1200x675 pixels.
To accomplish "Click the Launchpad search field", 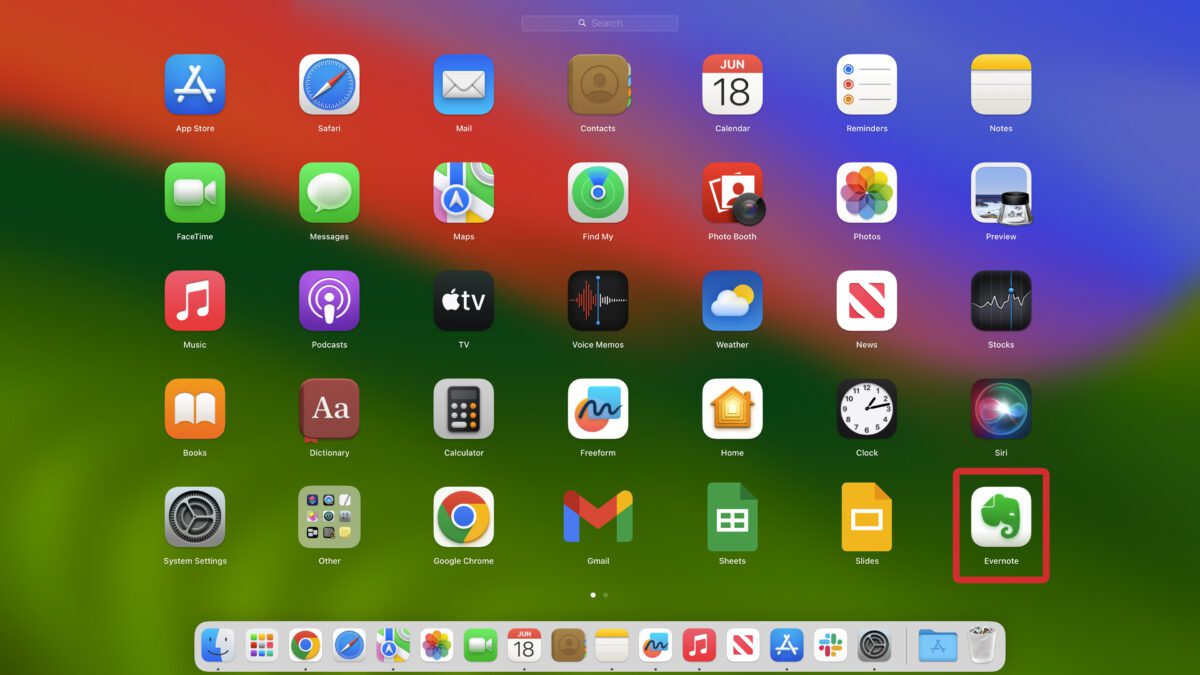I will click(x=600, y=23).
